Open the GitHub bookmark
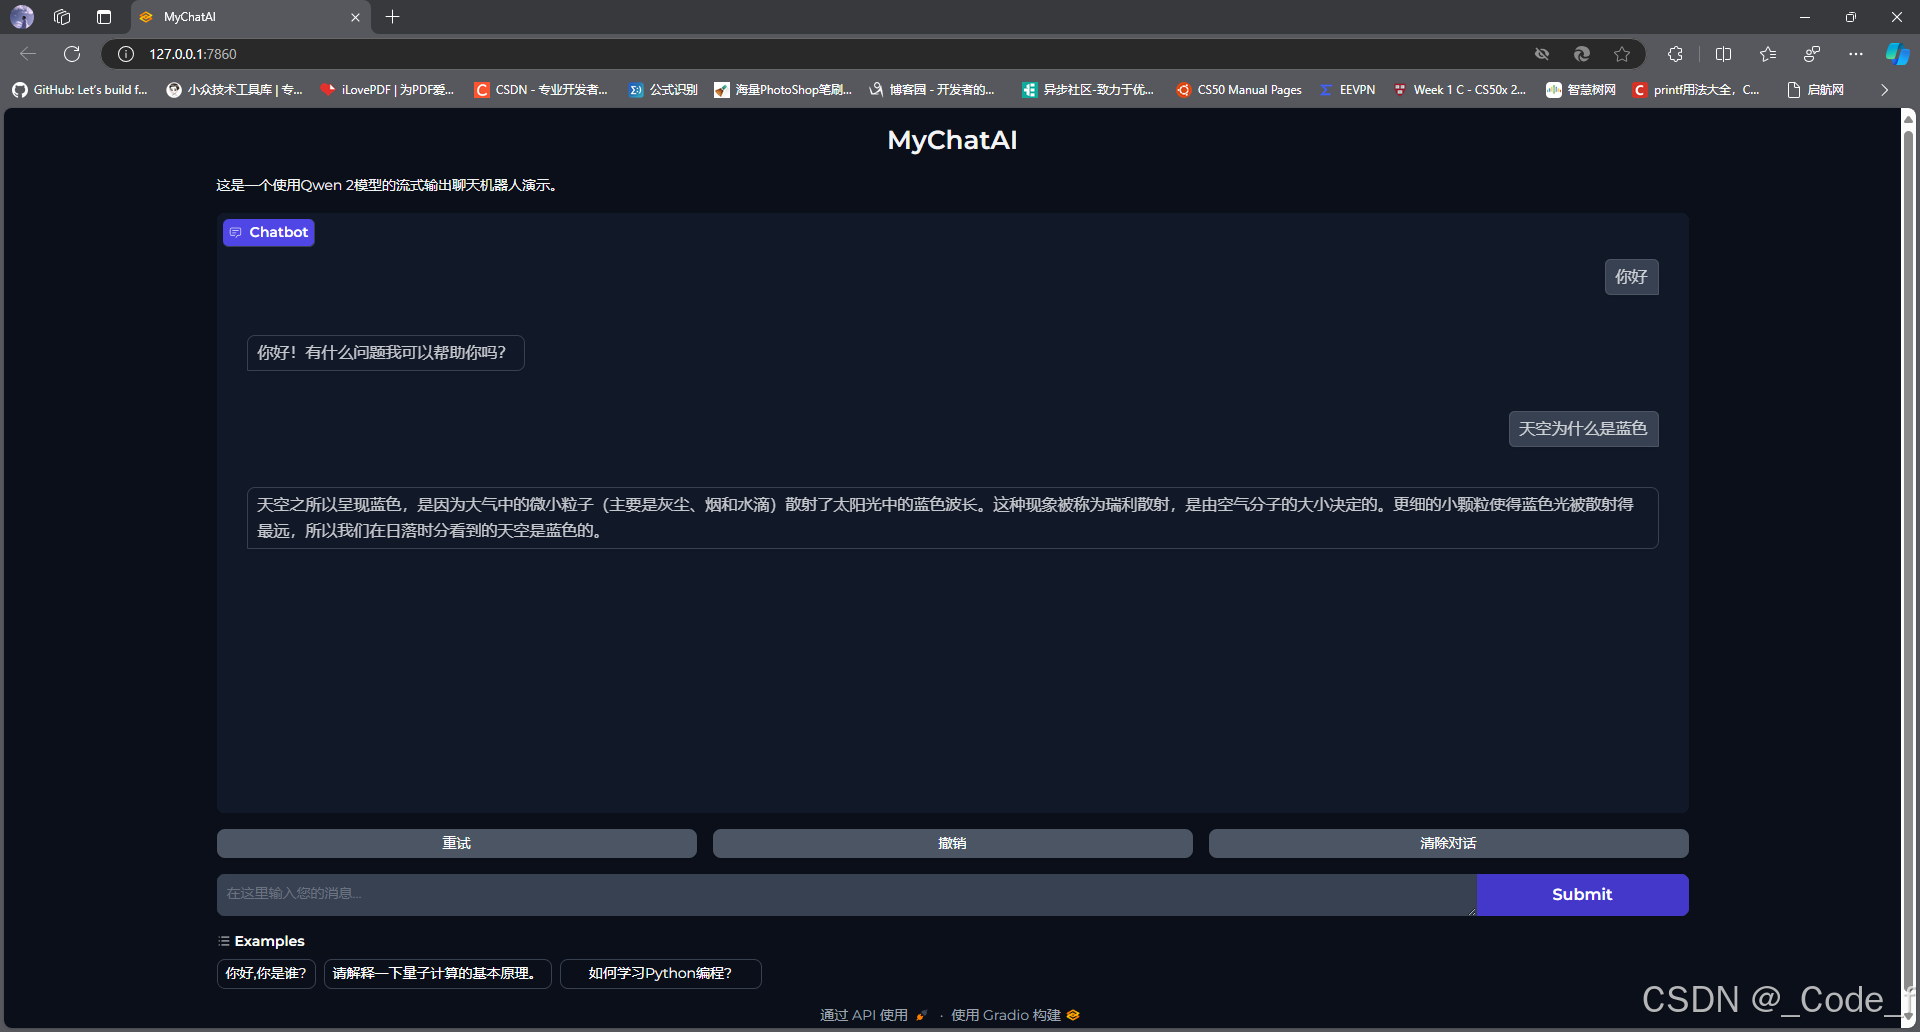 pyautogui.click(x=79, y=89)
